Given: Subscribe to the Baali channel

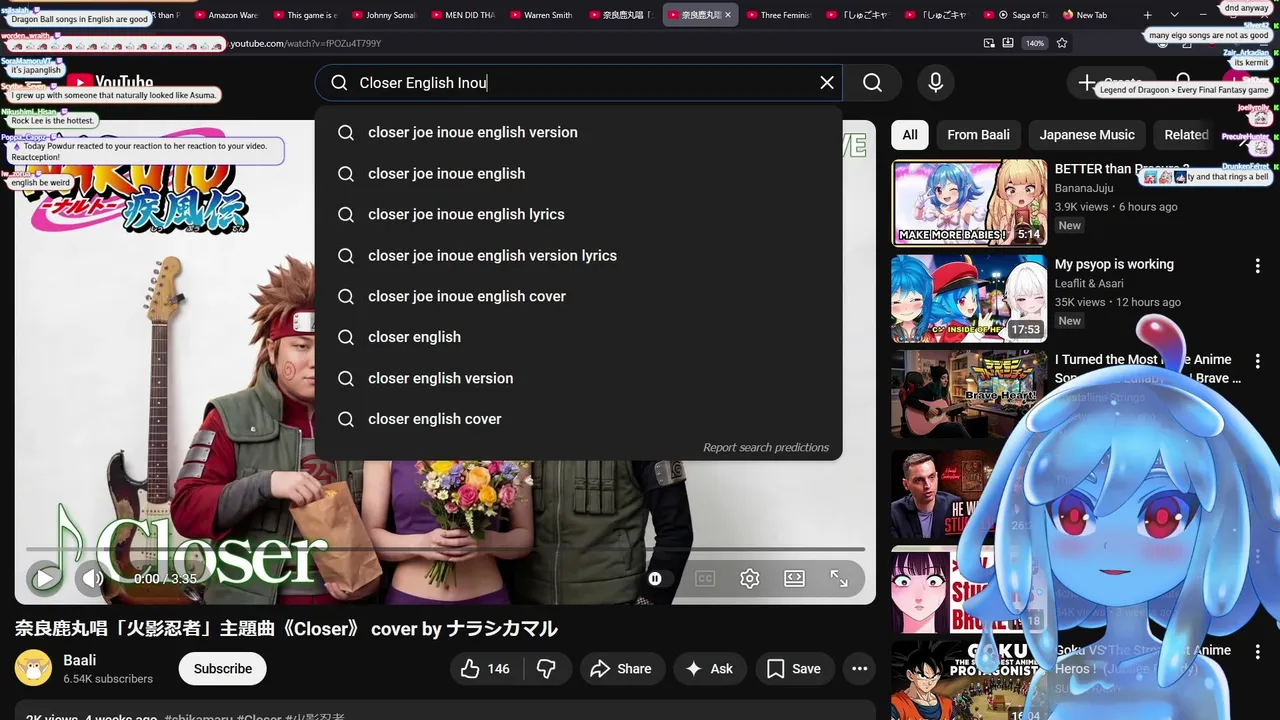Looking at the screenshot, I should pos(222,669).
